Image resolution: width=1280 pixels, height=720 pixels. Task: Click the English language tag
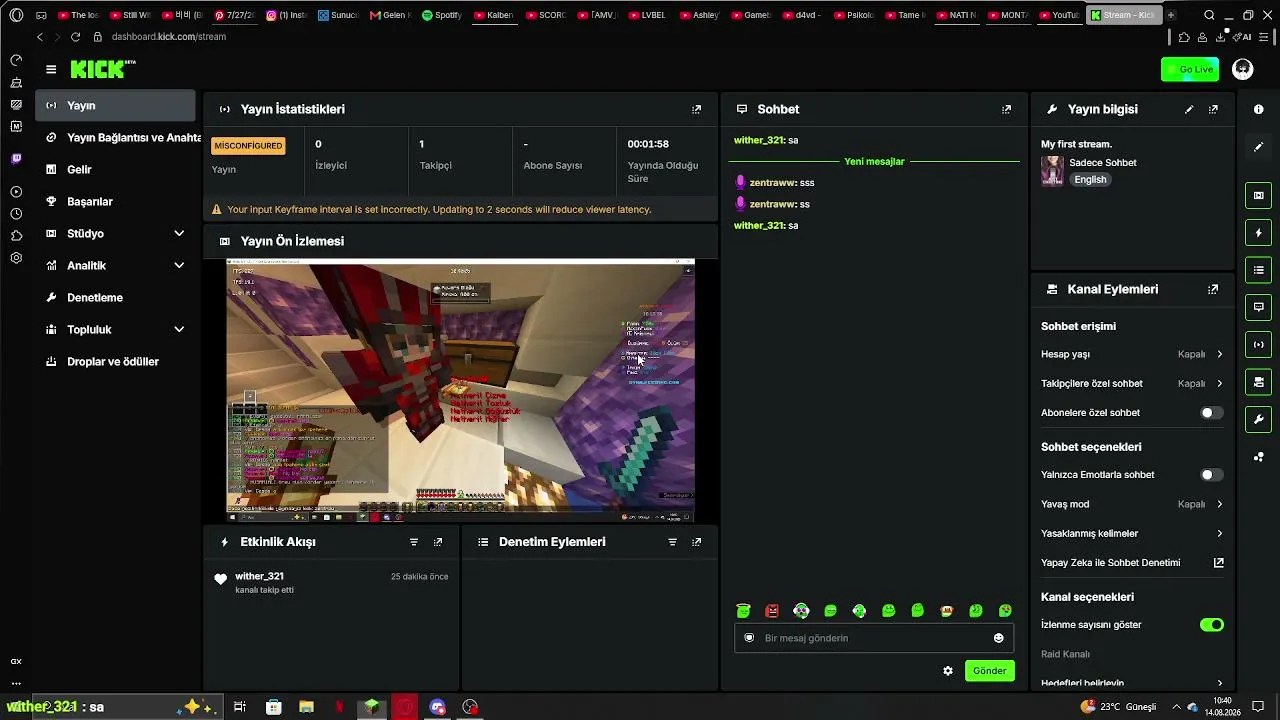tap(1090, 180)
